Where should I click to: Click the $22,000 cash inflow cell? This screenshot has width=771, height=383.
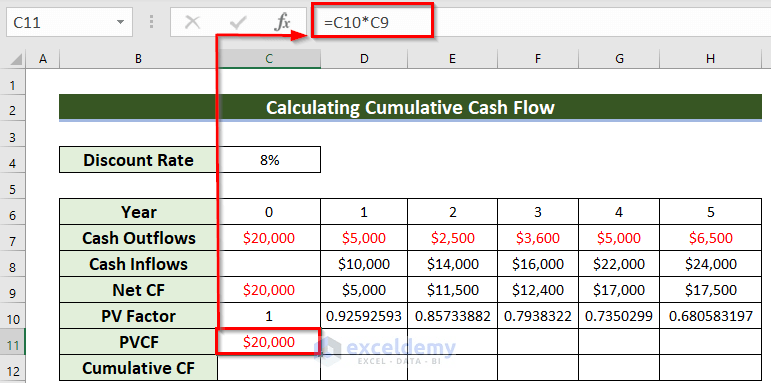coord(619,264)
